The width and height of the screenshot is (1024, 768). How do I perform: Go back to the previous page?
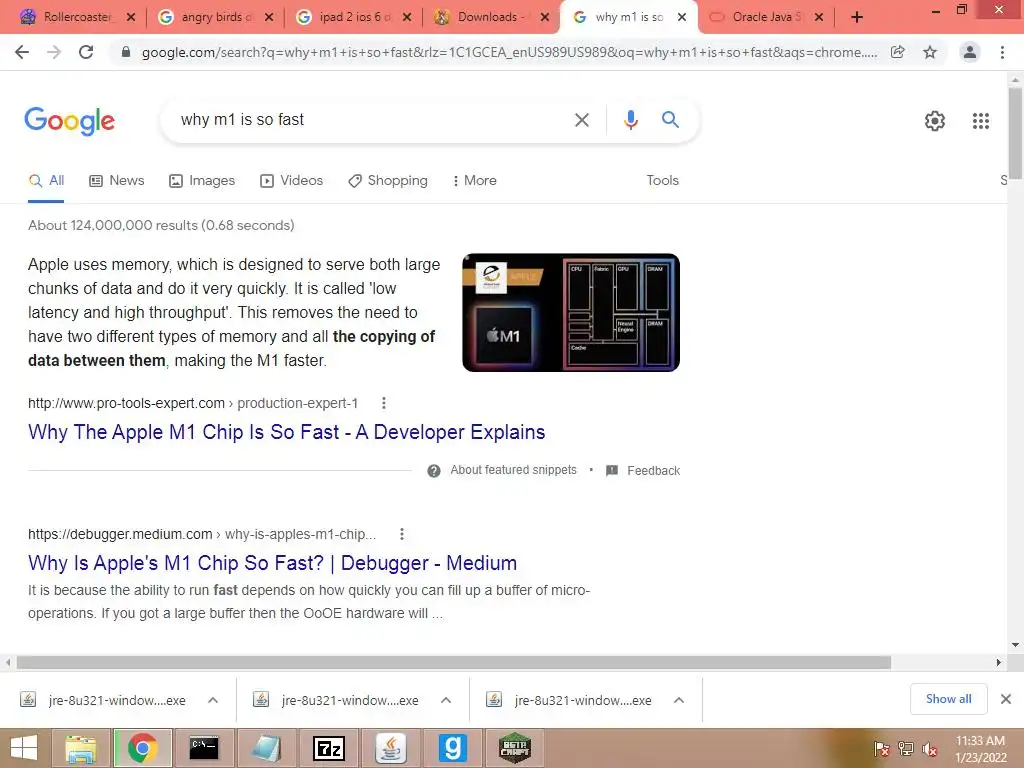pos(22,52)
